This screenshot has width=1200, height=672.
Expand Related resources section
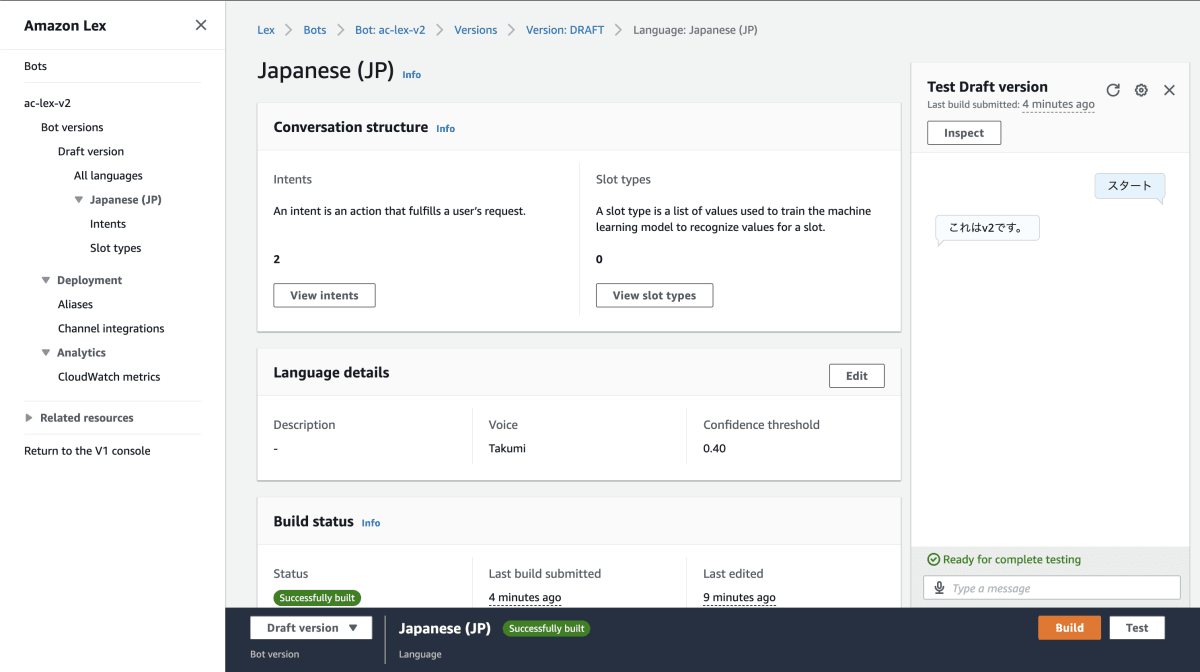[x=29, y=418]
